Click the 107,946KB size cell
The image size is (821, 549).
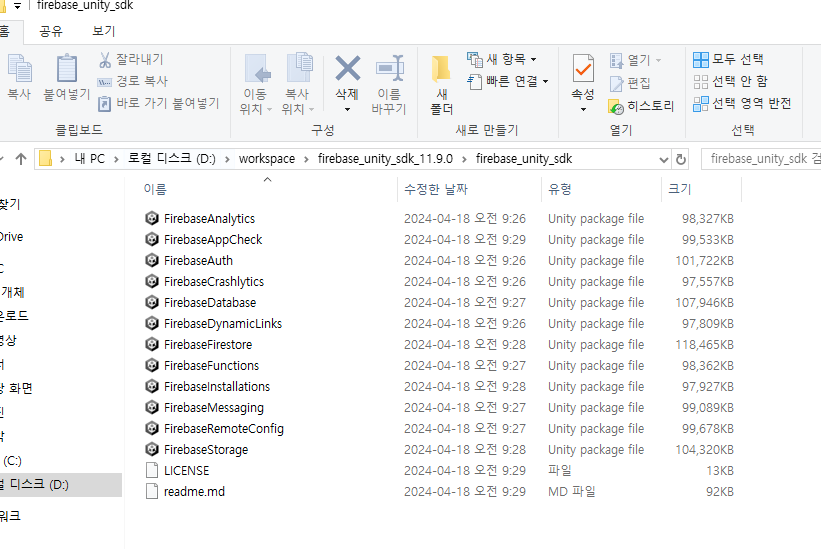point(705,302)
